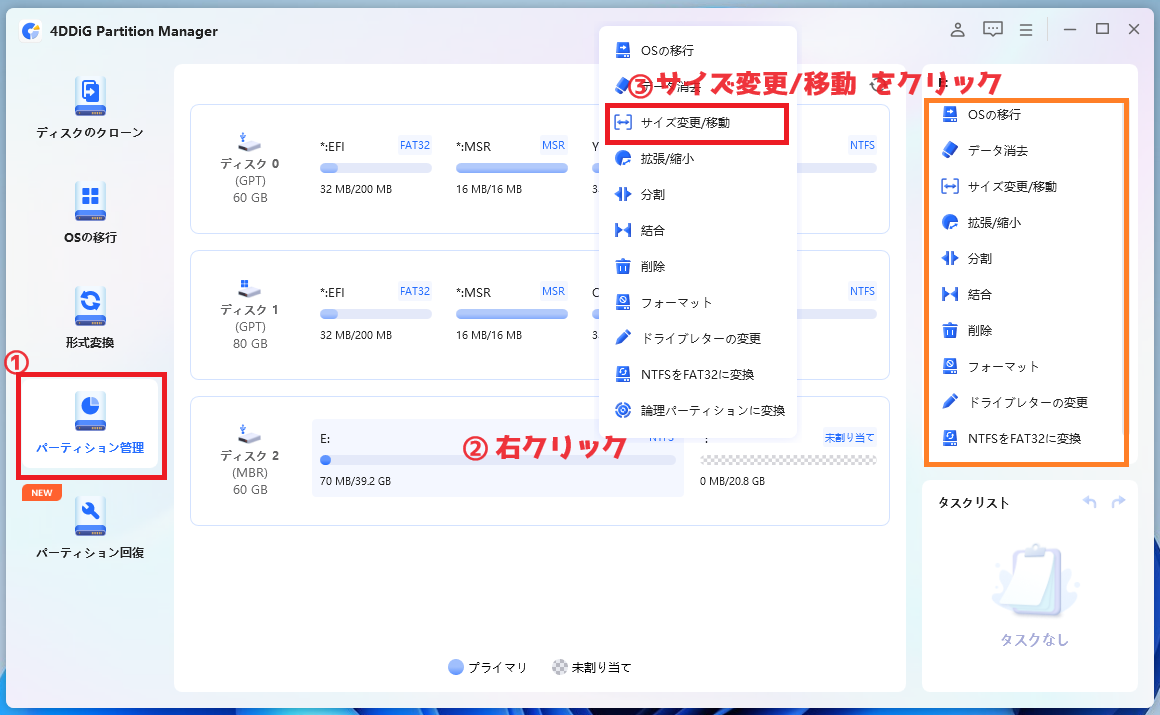This screenshot has height=715, width=1160.
Task: Click the プライマリ legend entry
Action: coord(488,667)
